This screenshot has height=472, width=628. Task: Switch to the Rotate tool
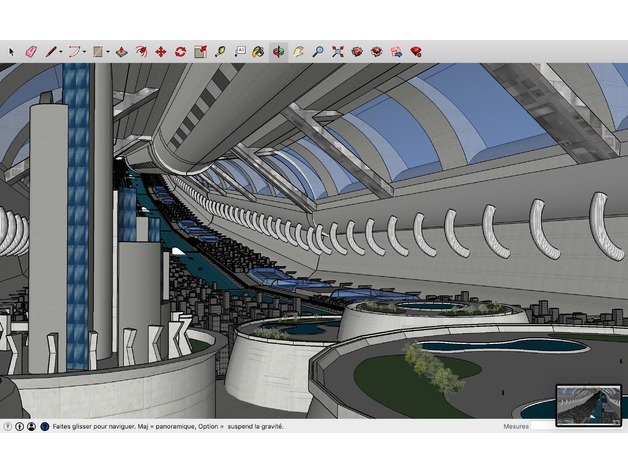coord(180,51)
